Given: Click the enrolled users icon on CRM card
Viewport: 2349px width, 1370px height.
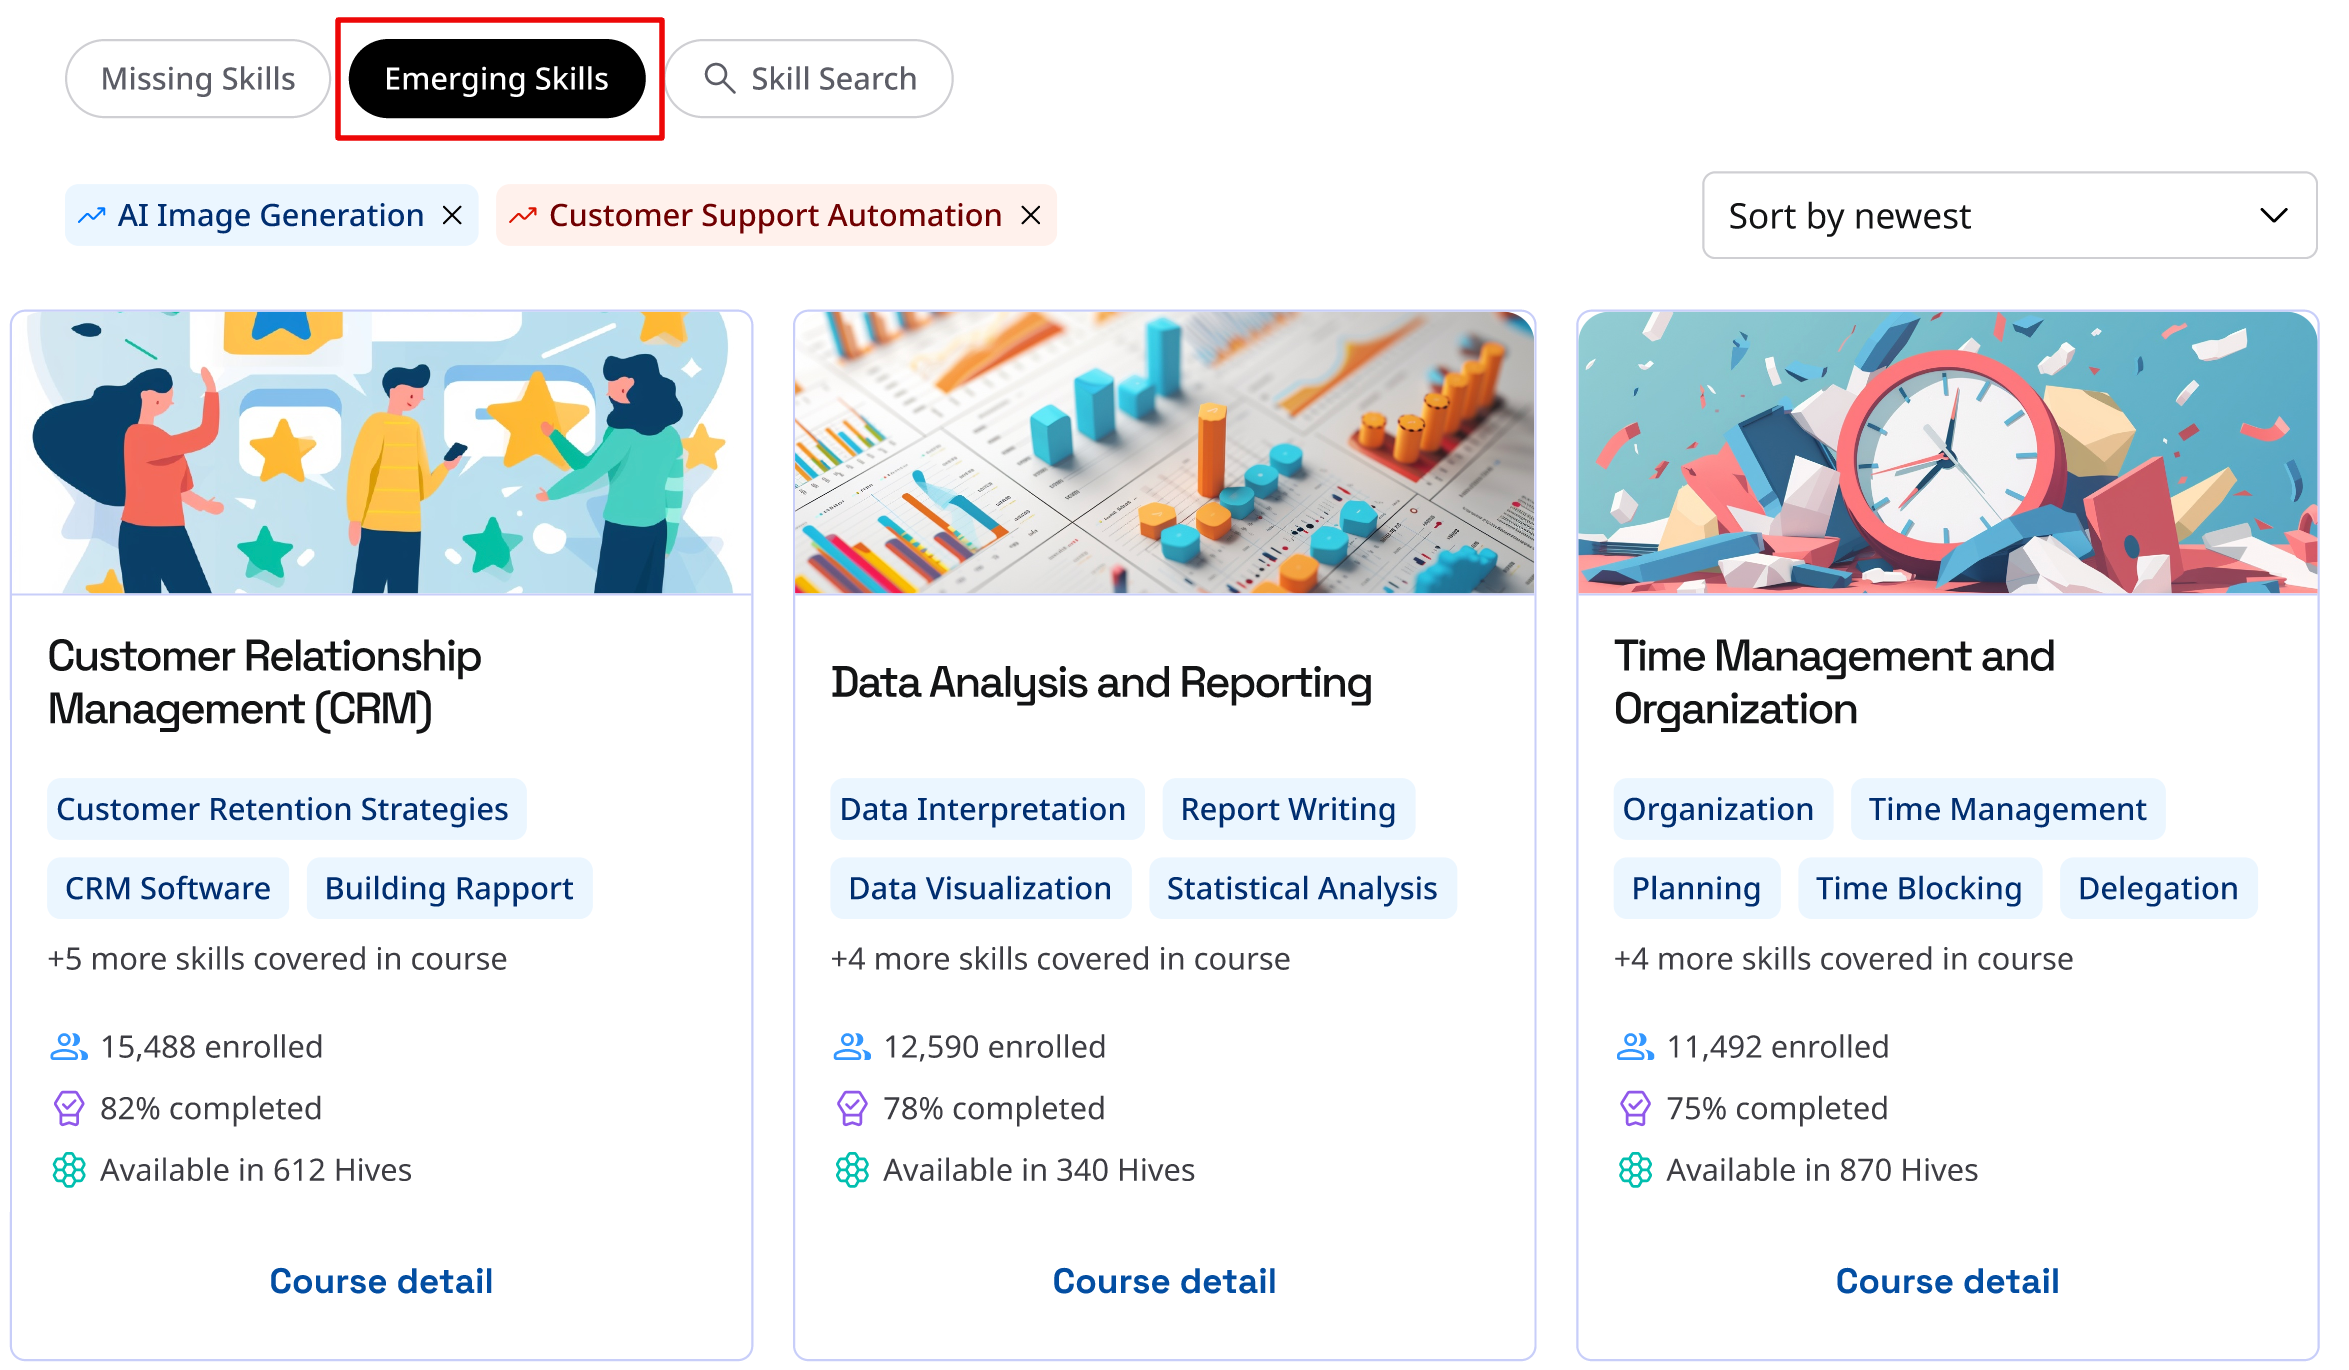Looking at the screenshot, I should coord(68,1047).
